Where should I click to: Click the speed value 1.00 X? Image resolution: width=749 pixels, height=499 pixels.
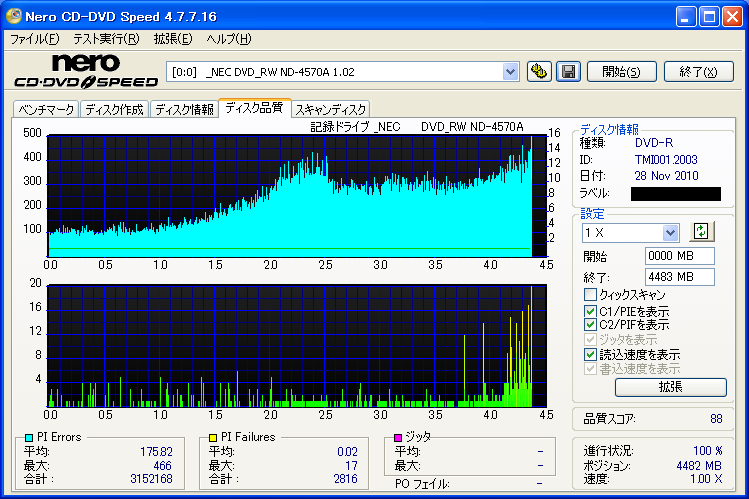(706, 478)
